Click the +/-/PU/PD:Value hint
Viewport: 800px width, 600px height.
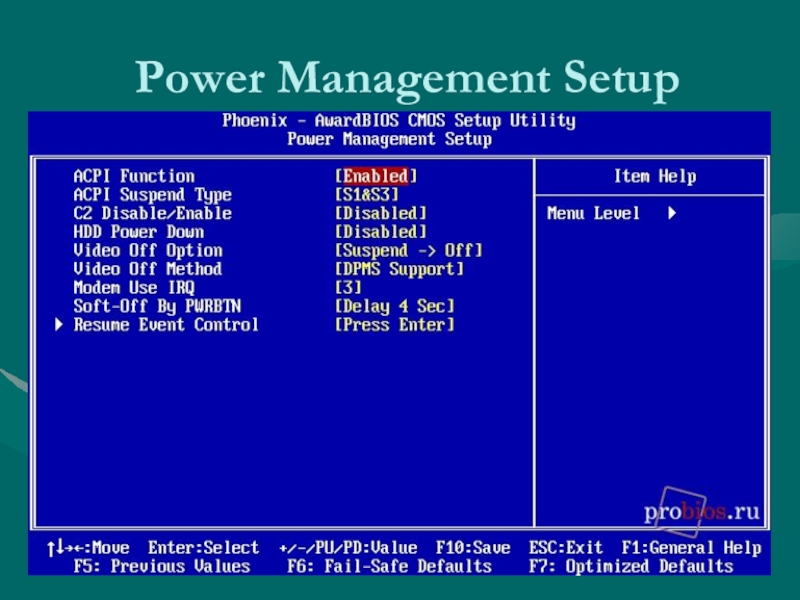(x=348, y=548)
